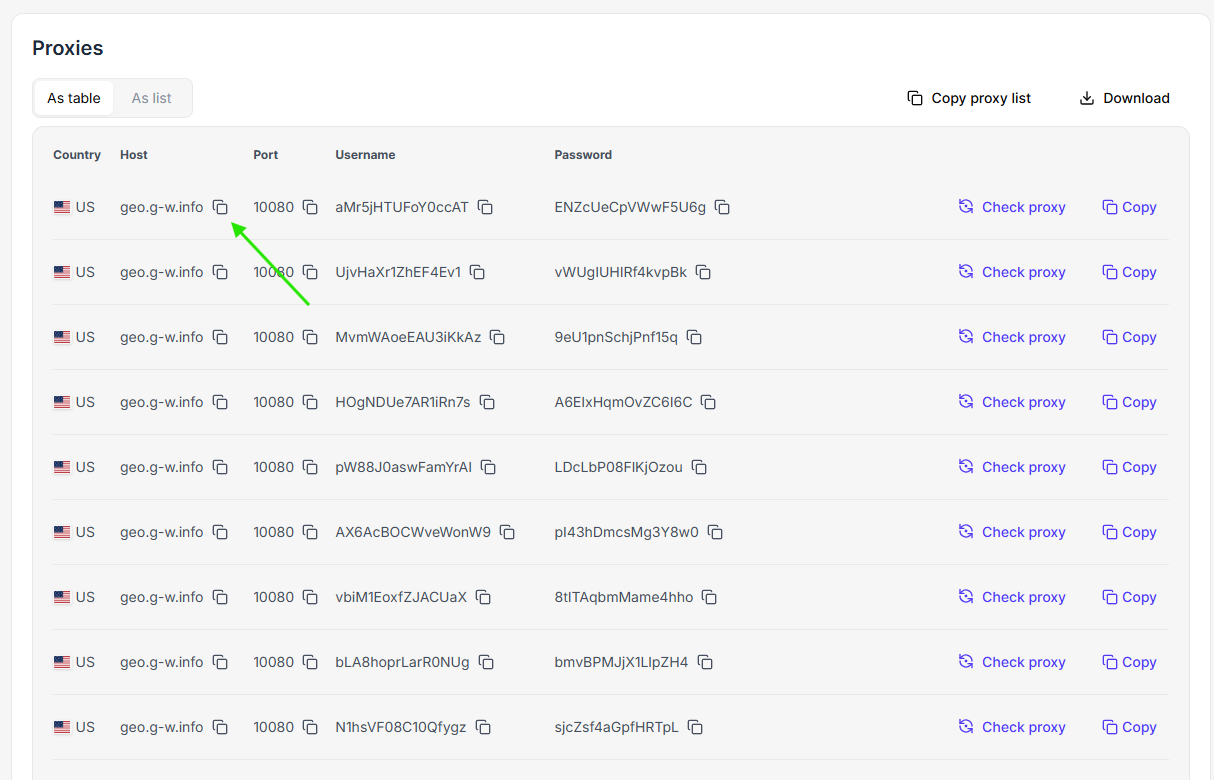Copy username pW88J0aswFamYrAI icon
The height and width of the screenshot is (780, 1214).
tap(488, 467)
